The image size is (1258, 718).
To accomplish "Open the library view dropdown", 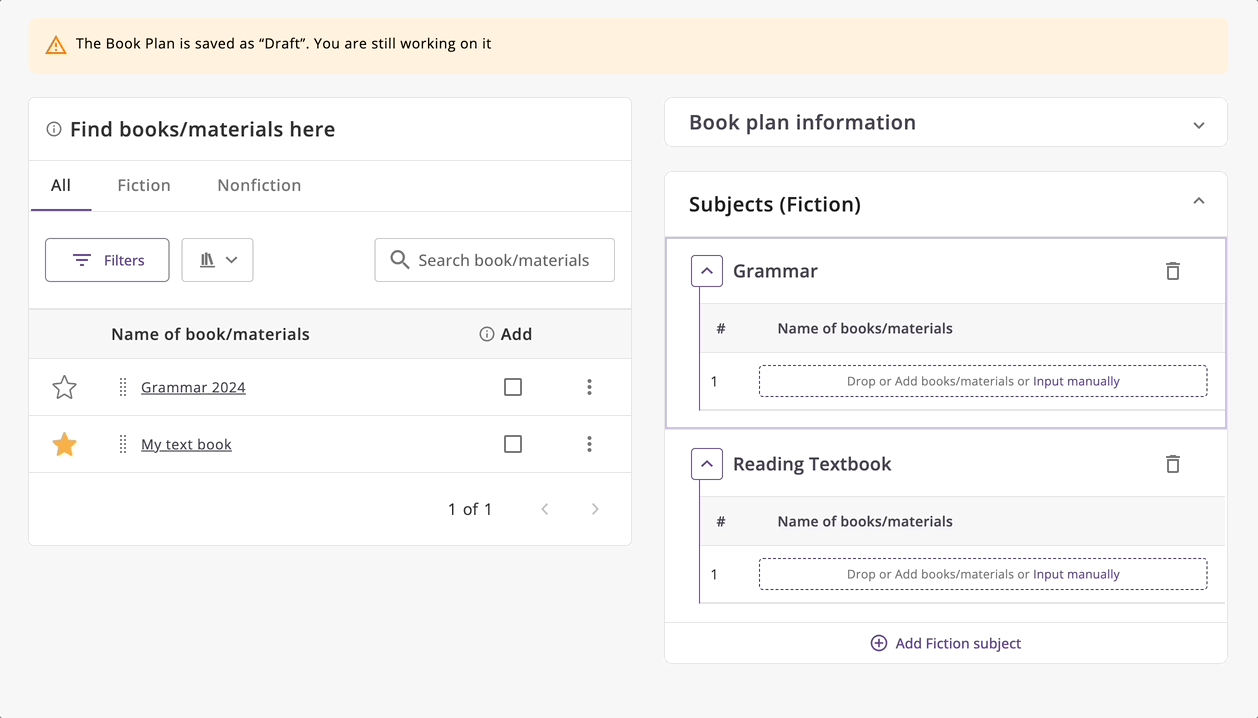I will (217, 260).
